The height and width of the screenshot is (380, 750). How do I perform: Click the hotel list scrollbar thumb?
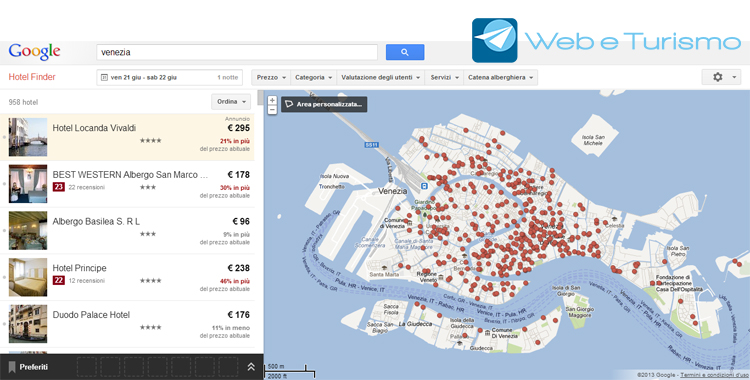point(260,97)
